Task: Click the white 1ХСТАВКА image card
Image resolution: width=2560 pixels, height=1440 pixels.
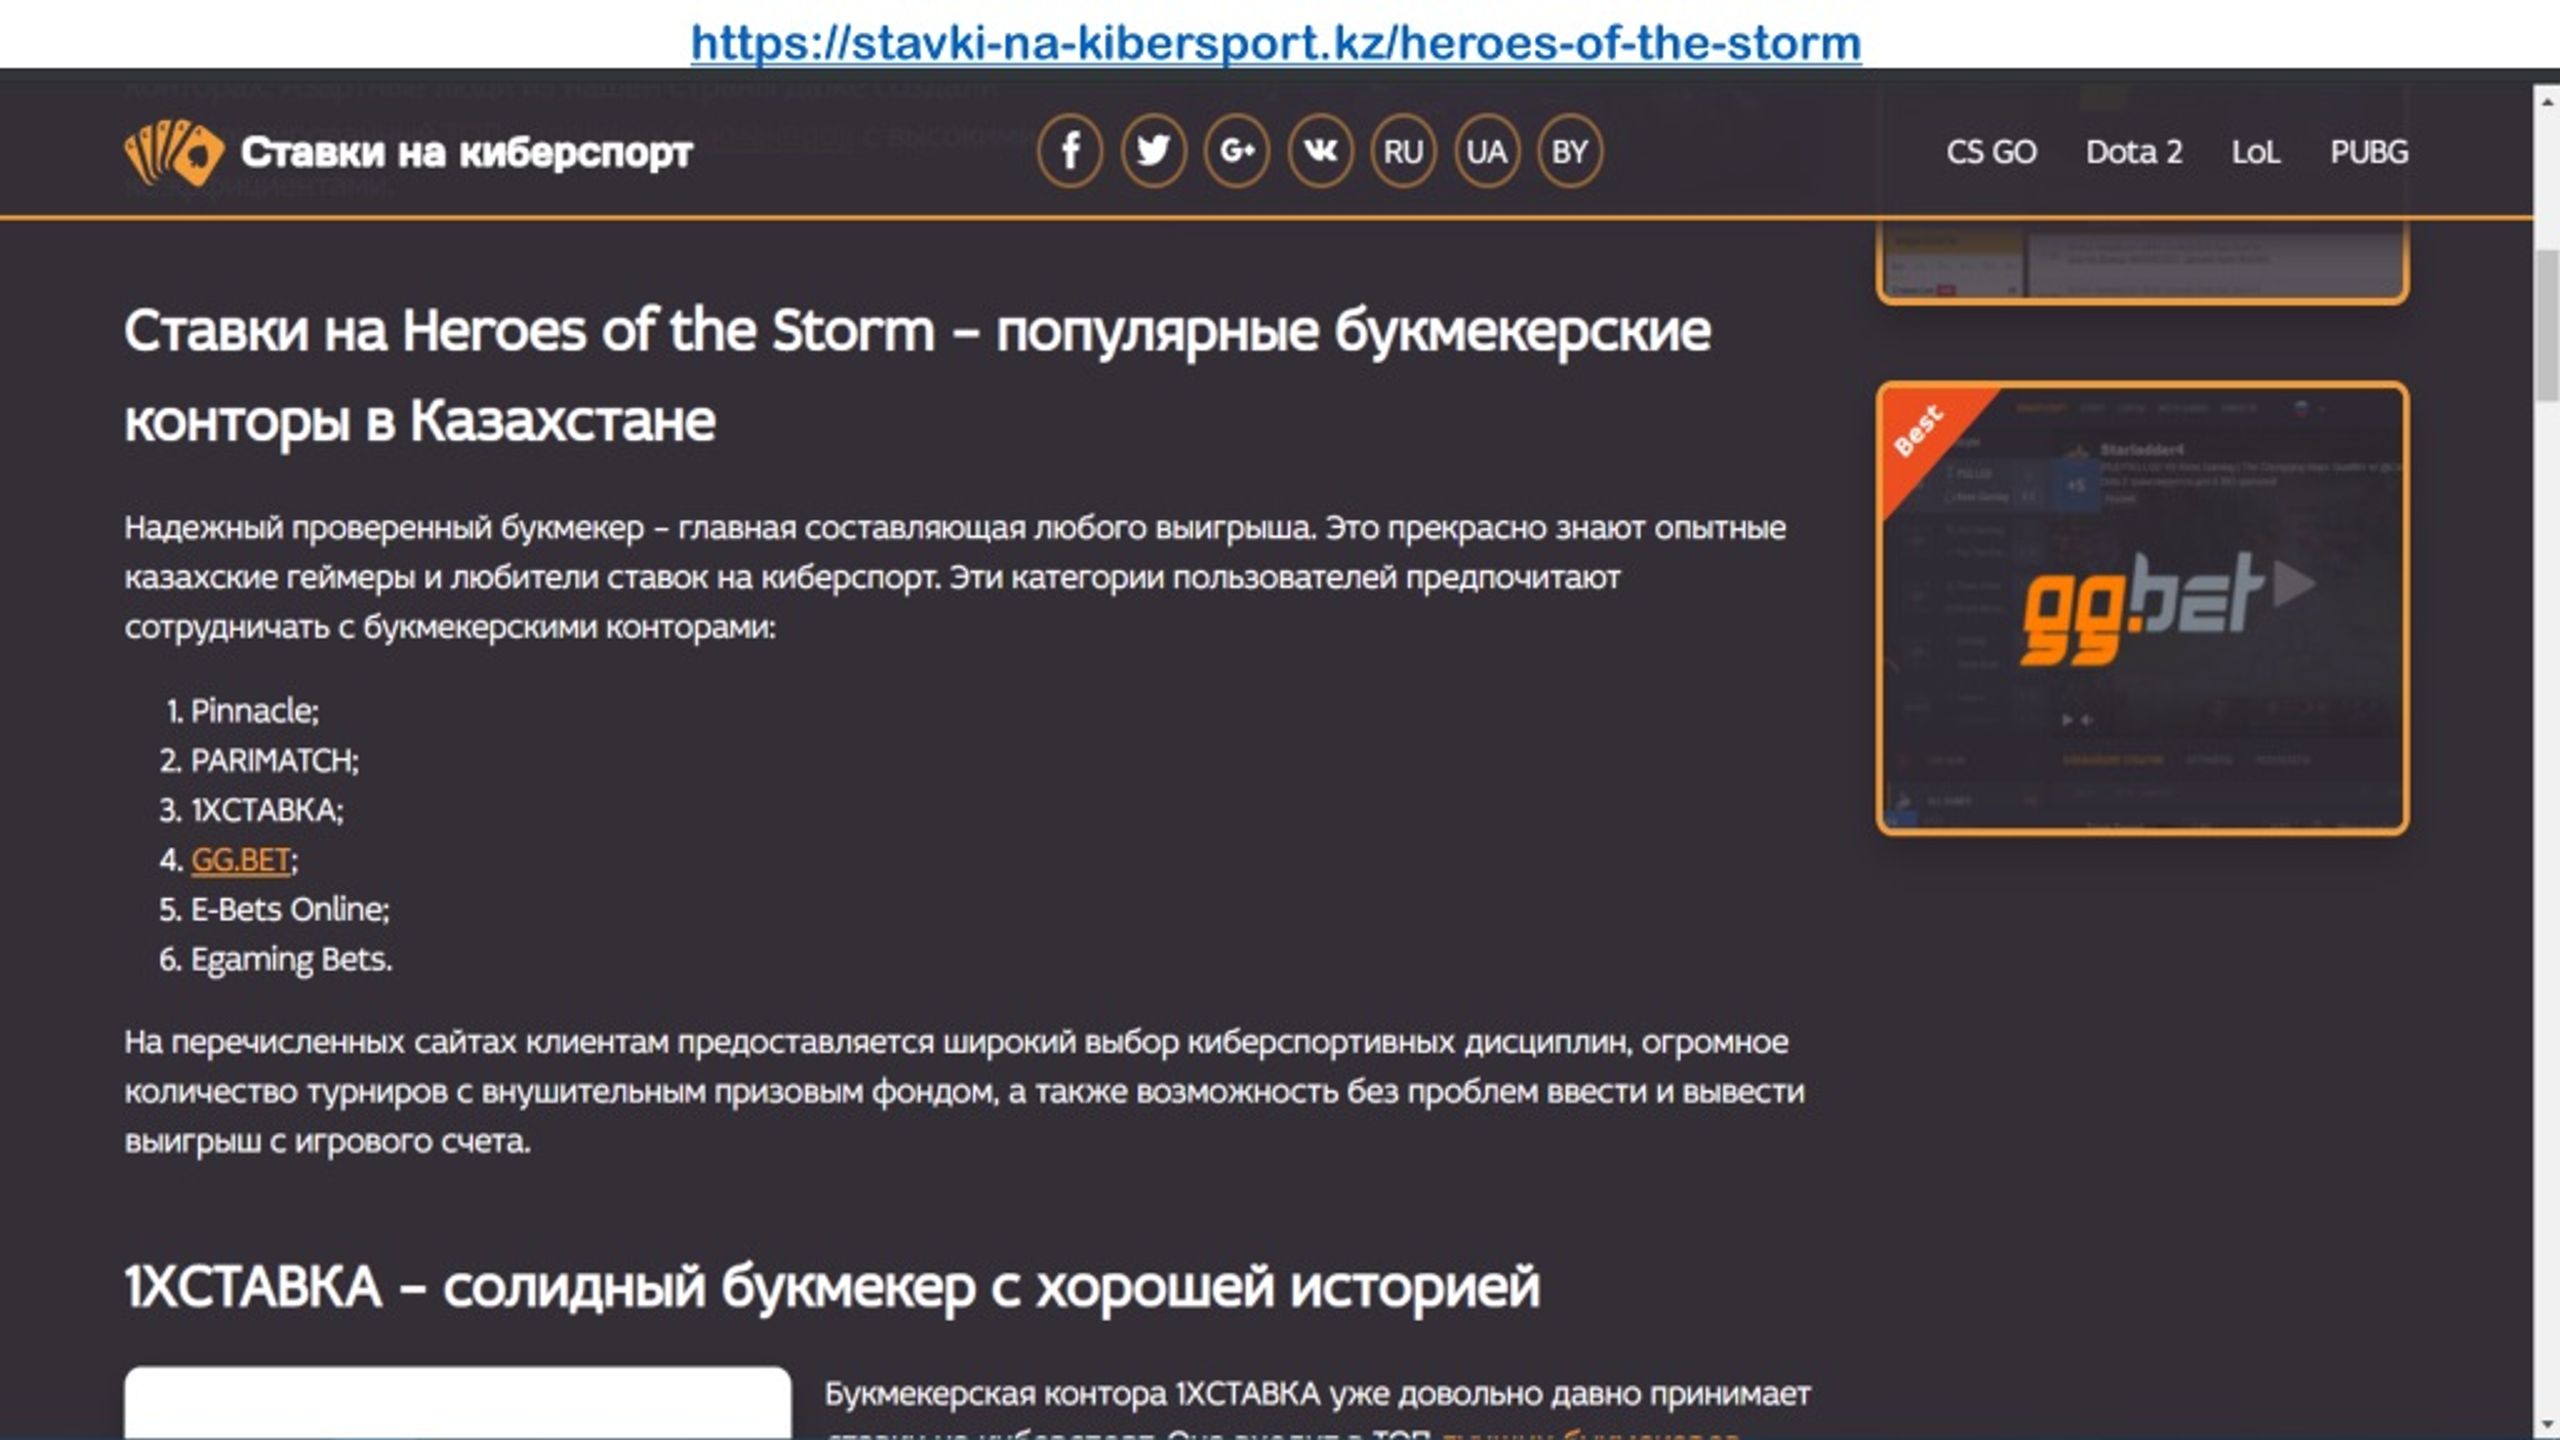Action: (457, 1403)
